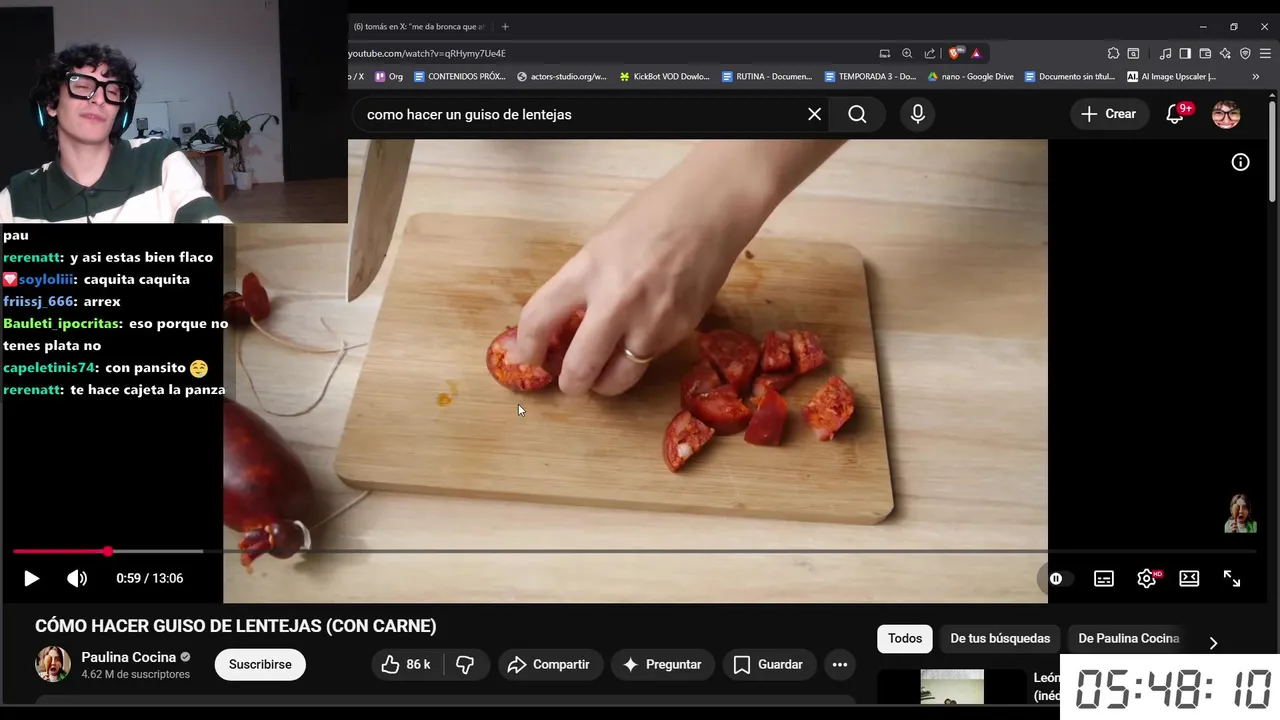Open the account avatar menu
This screenshot has width=1280, height=720.
[1226, 114]
